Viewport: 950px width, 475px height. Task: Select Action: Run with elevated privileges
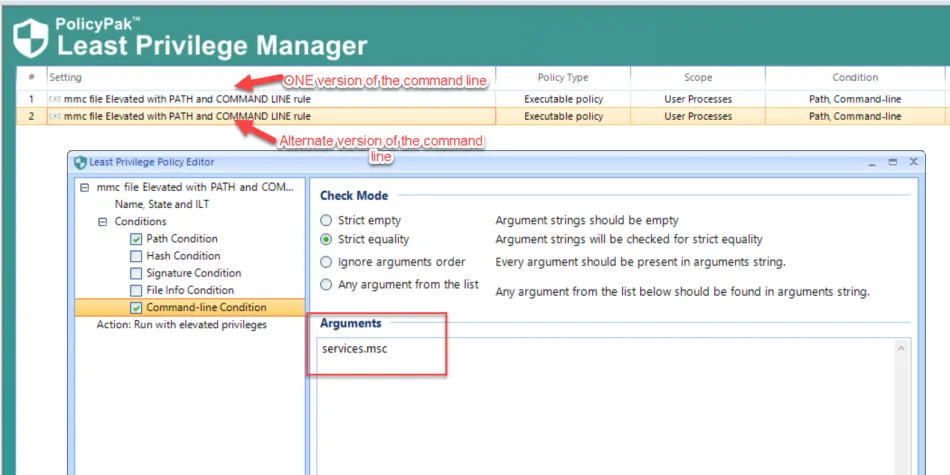click(181, 324)
